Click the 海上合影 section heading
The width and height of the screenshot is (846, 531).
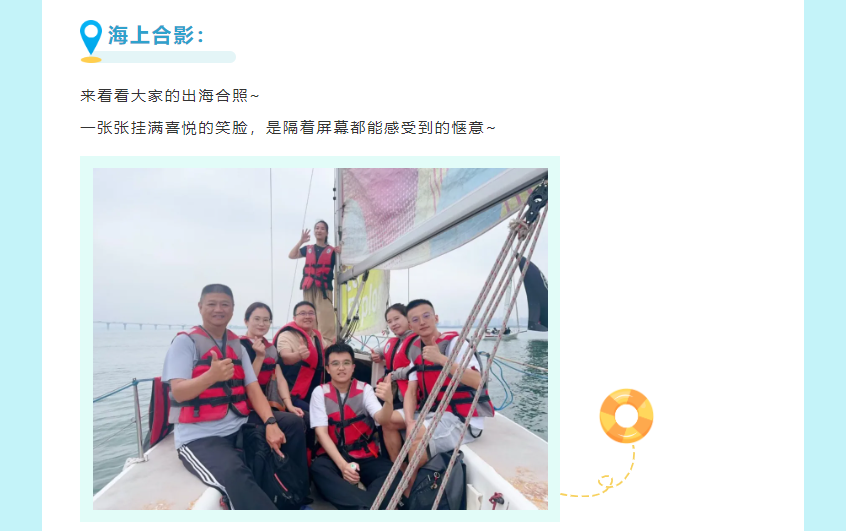tap(155, 36)
